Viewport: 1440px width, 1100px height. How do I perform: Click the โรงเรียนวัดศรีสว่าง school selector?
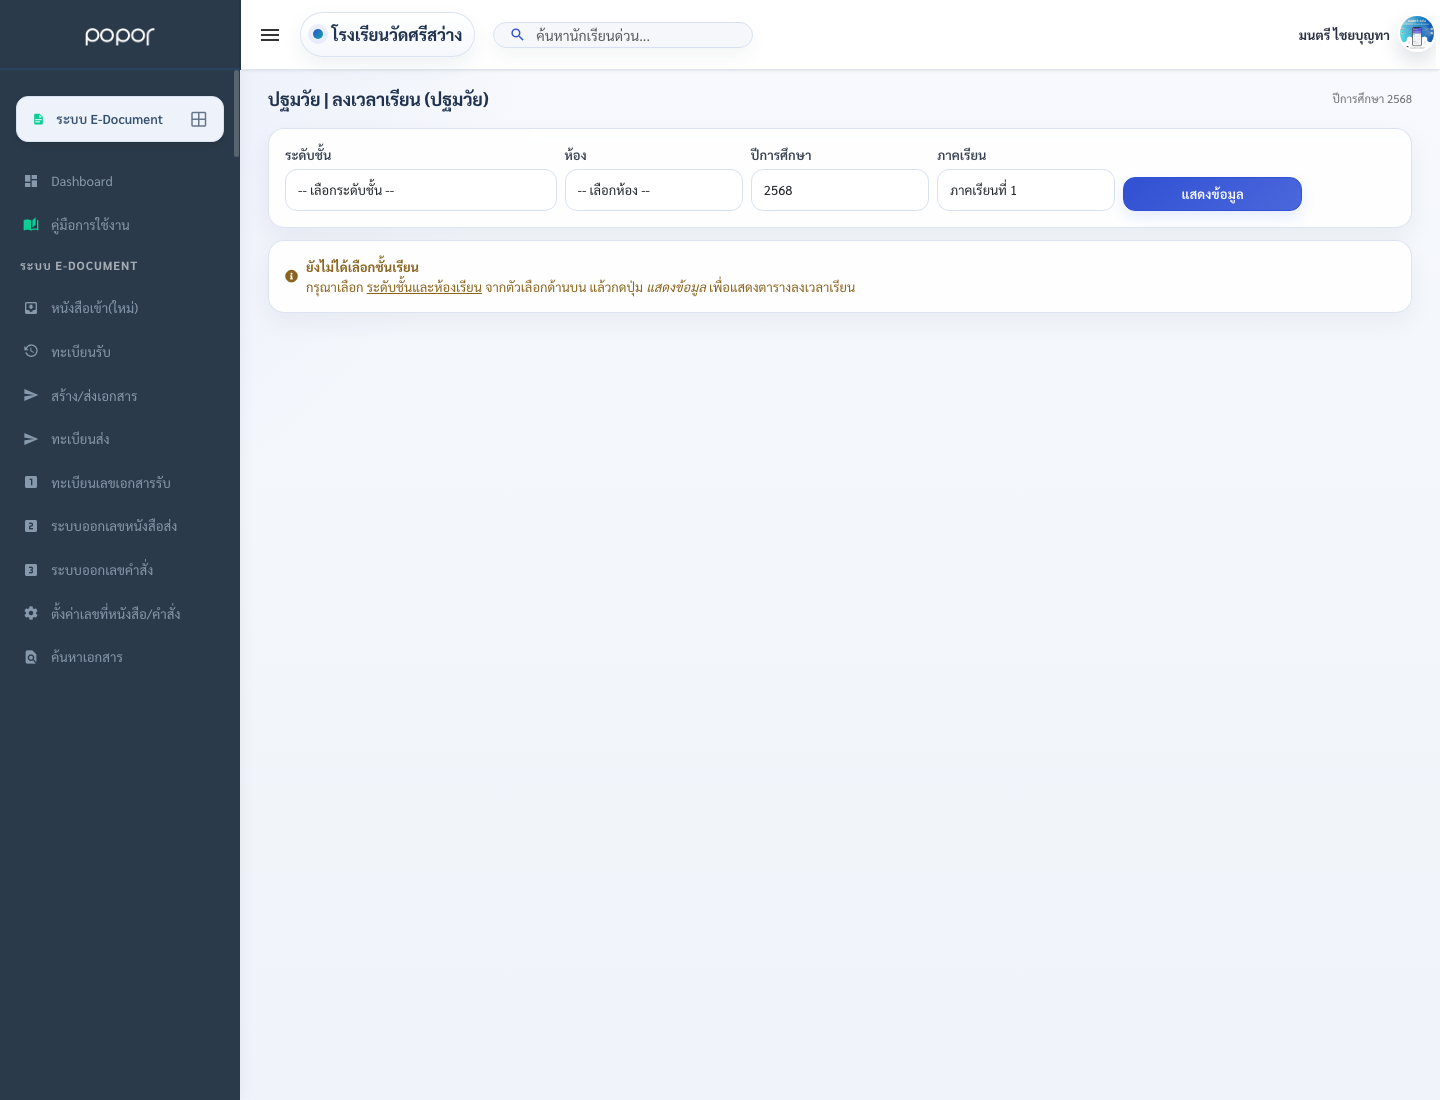click(x=387, y=35)
